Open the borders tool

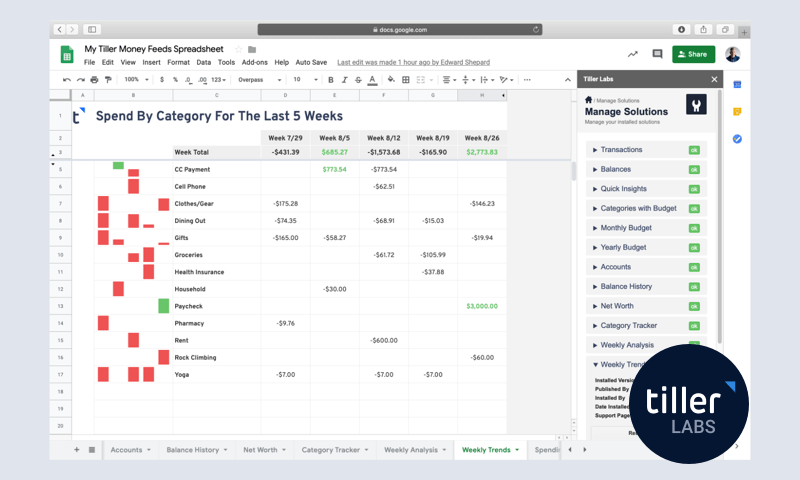(406, 80)
